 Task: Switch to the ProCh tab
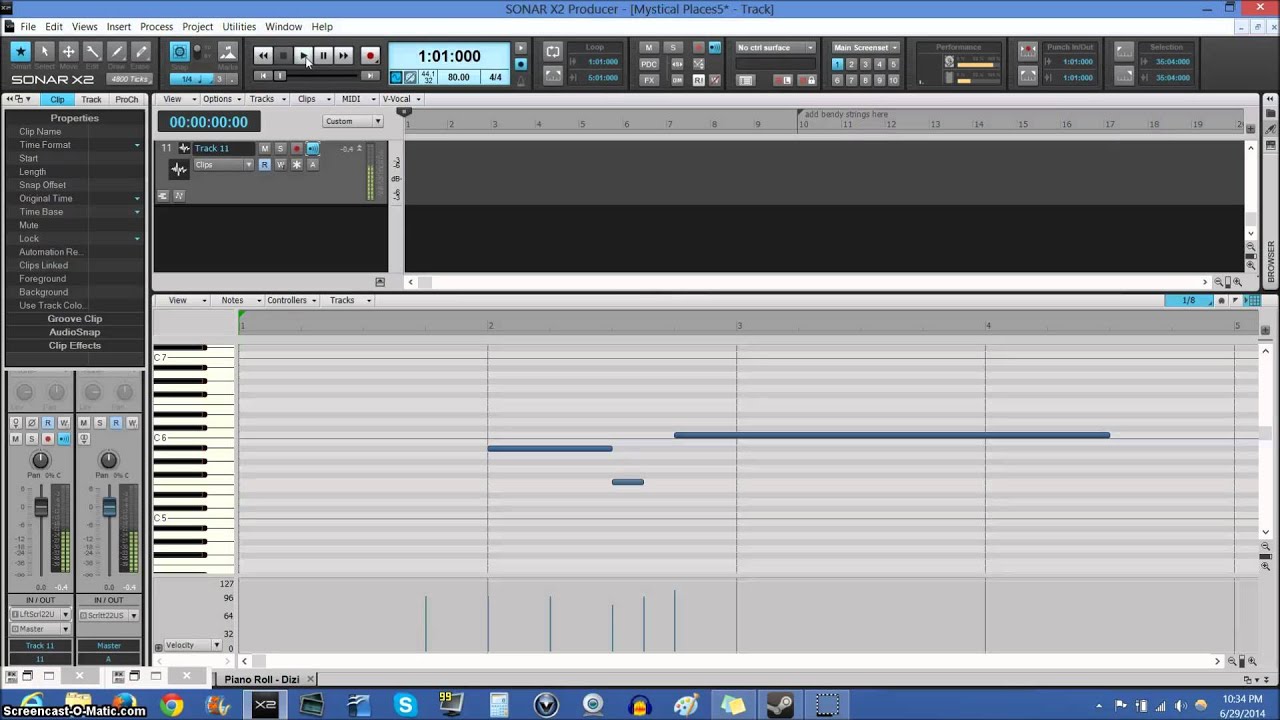126,99
